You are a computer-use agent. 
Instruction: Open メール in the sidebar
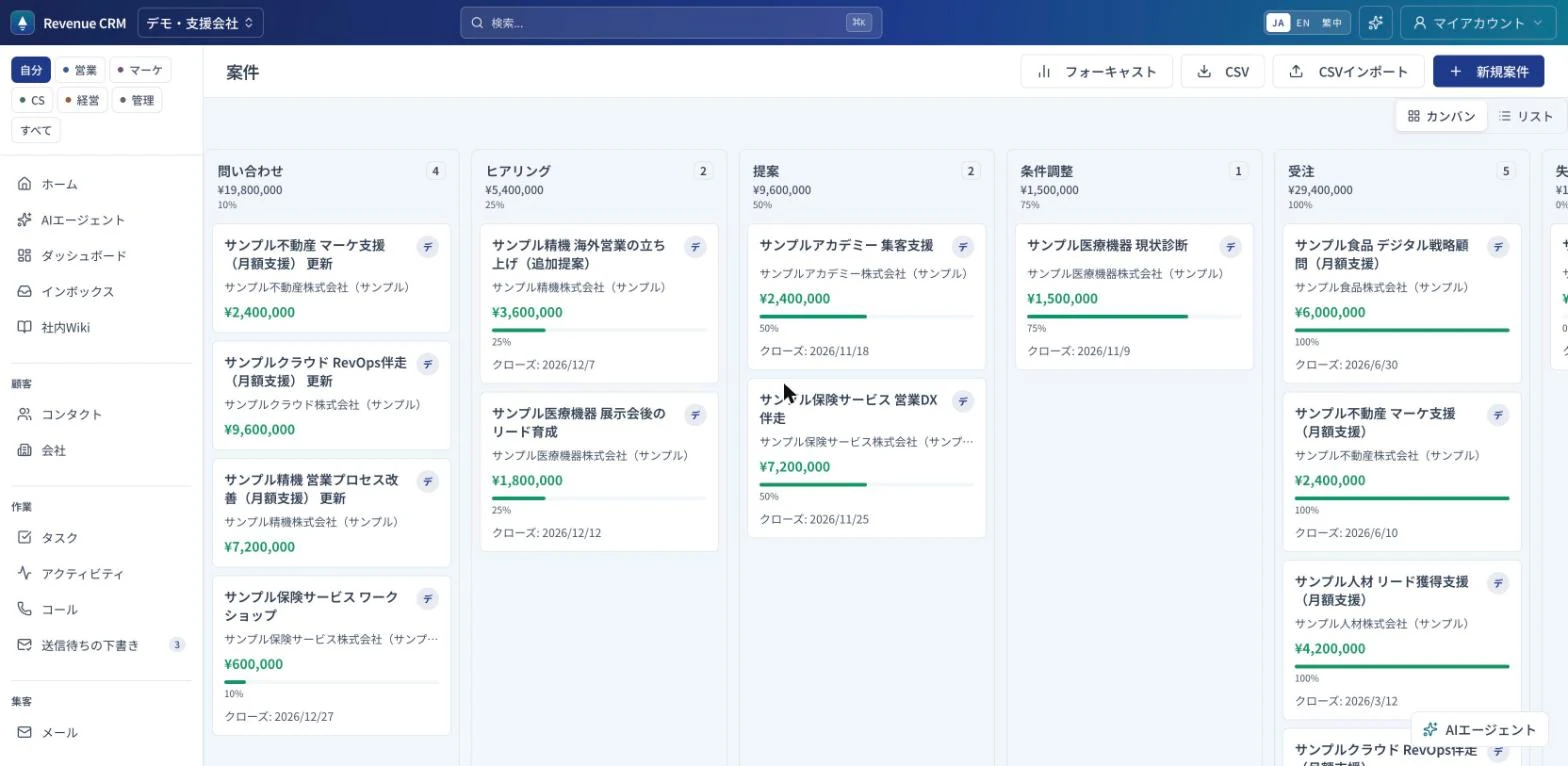101,733
